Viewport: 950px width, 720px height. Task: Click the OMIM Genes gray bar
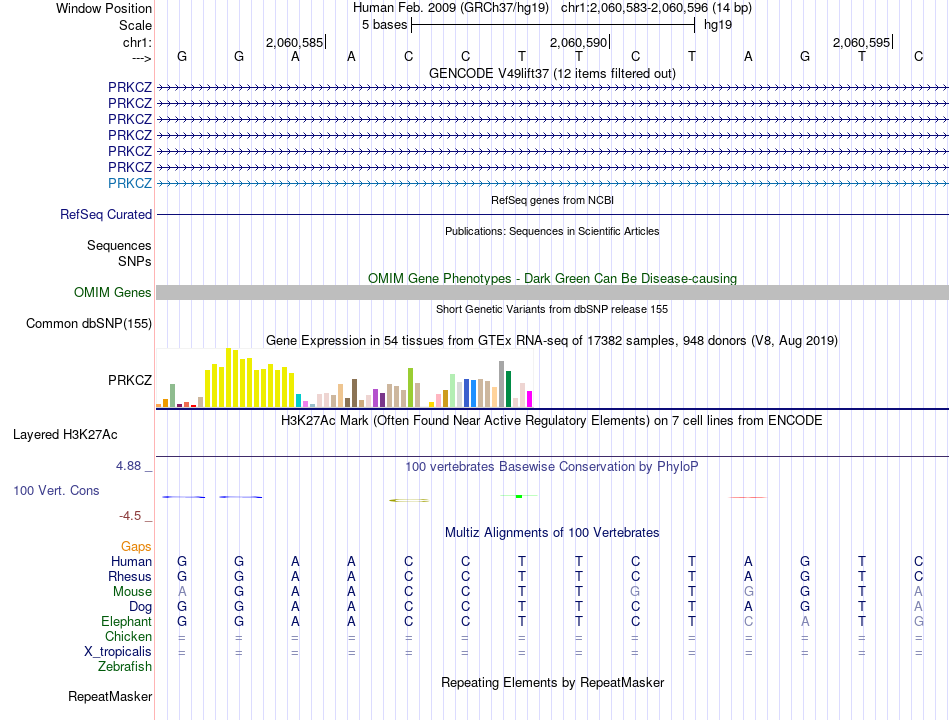click(x=552, y=293)
